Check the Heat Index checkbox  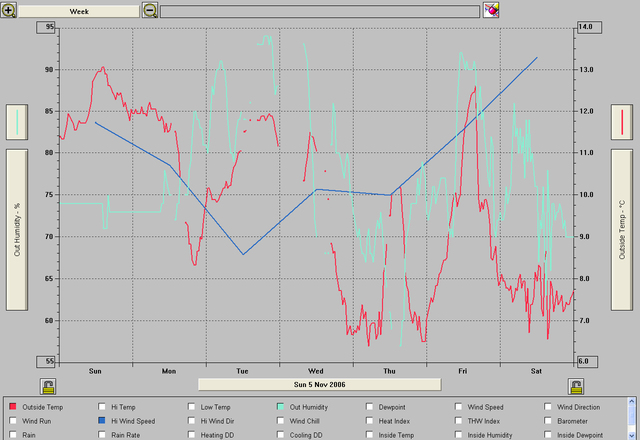tap(370, 421)
